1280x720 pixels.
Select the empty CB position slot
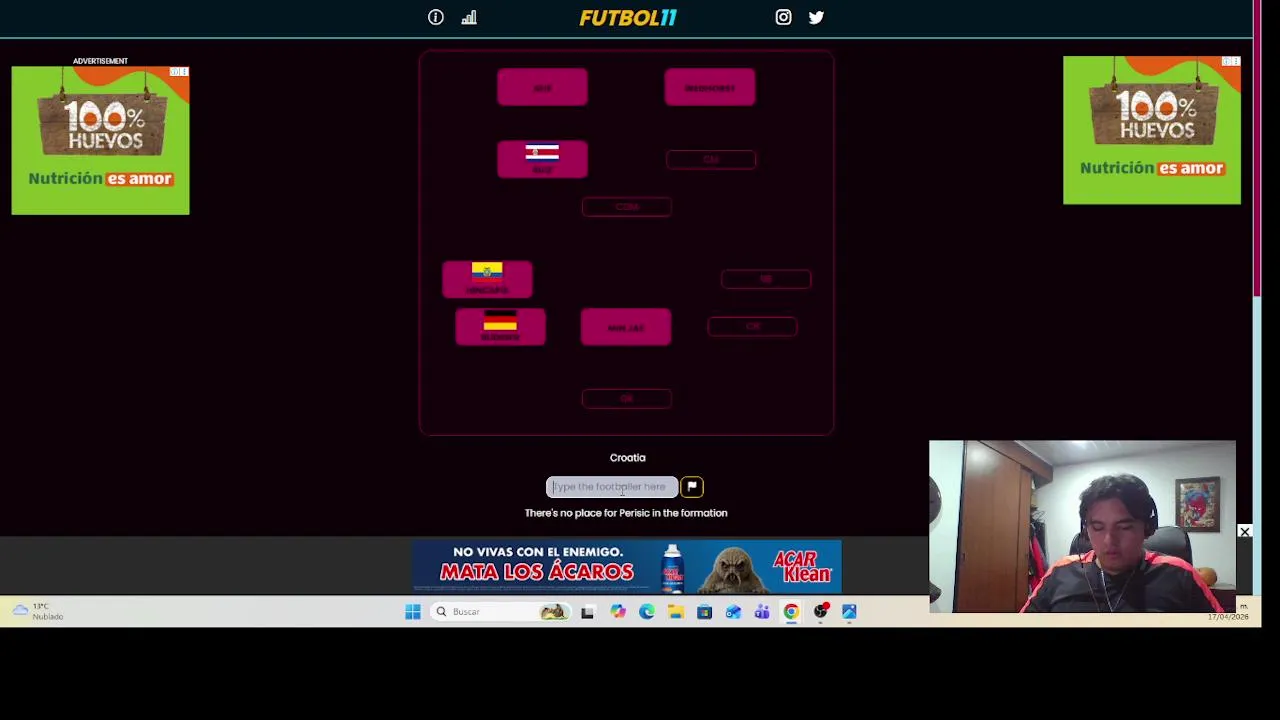coord(752,326)
